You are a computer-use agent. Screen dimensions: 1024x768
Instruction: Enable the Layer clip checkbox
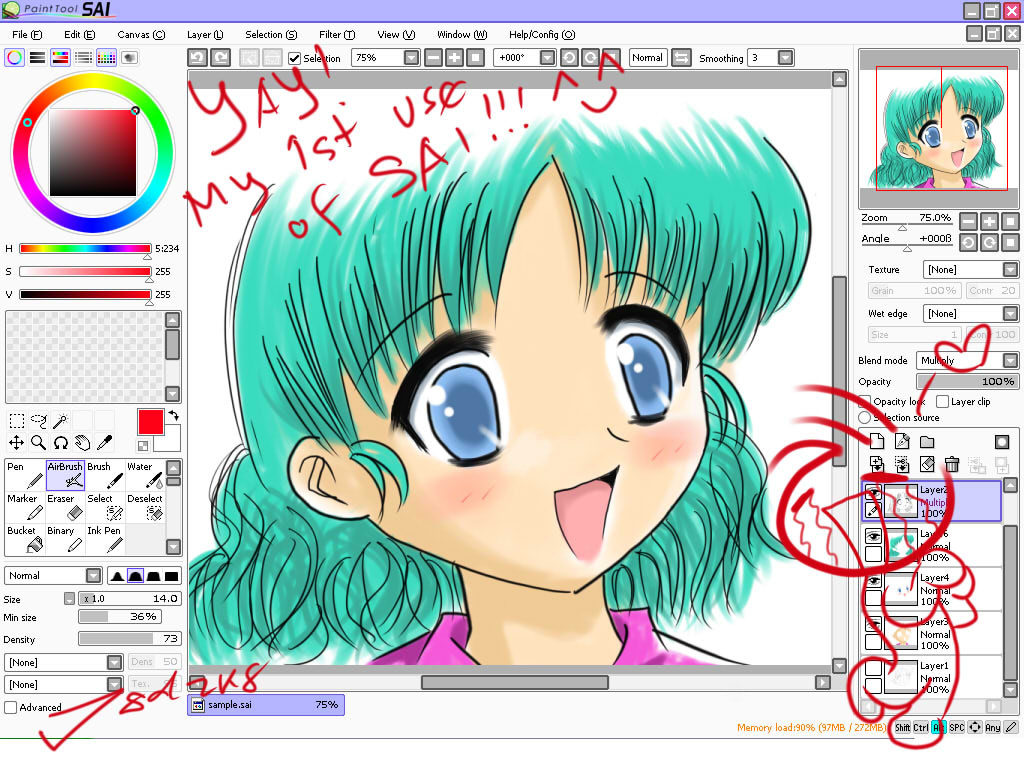[x=942, y=402]
